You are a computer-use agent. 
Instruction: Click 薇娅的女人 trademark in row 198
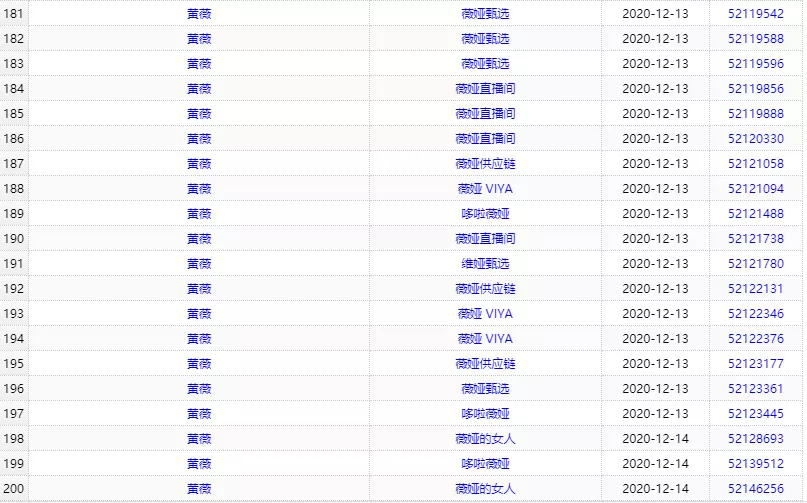point(485,439)
